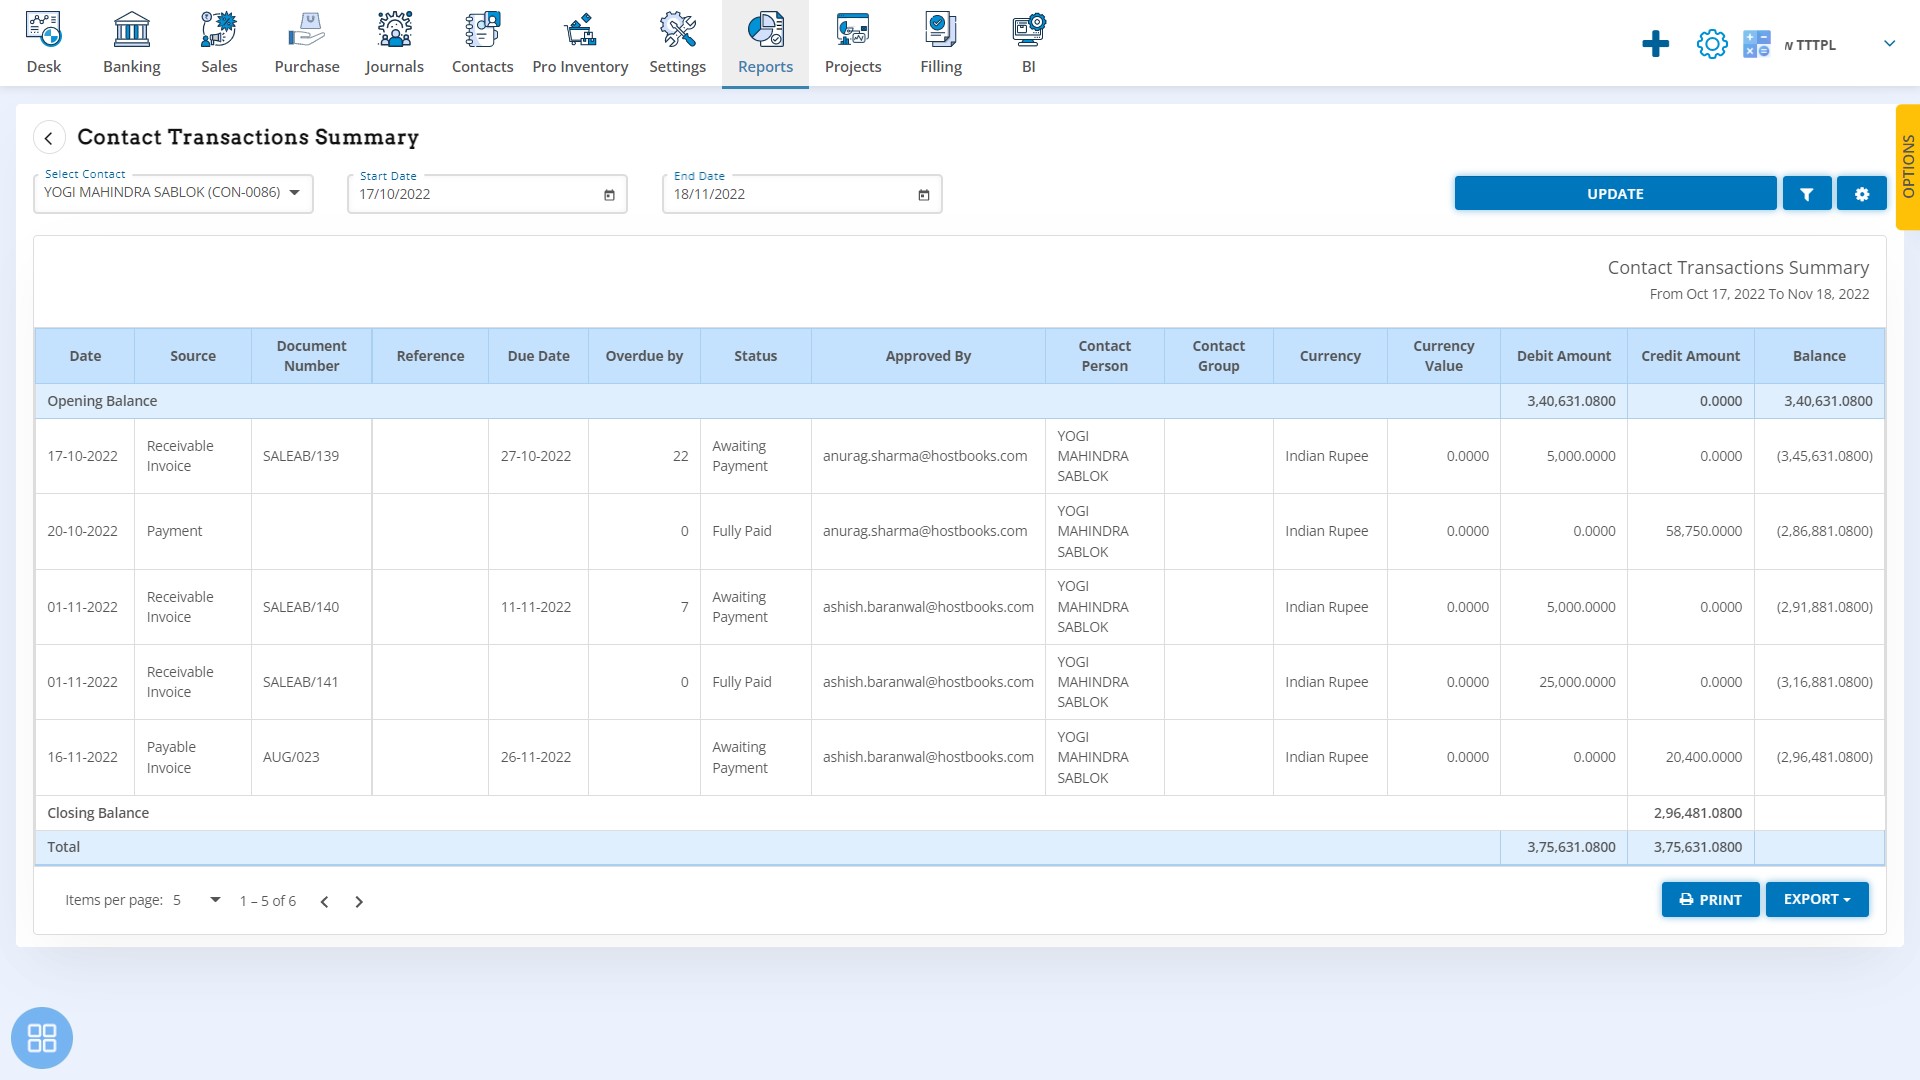Select document number SALEAB/140
The height and width of the screenshot is (1080, 1920).
pyautogui.click(x=301, y=607)
